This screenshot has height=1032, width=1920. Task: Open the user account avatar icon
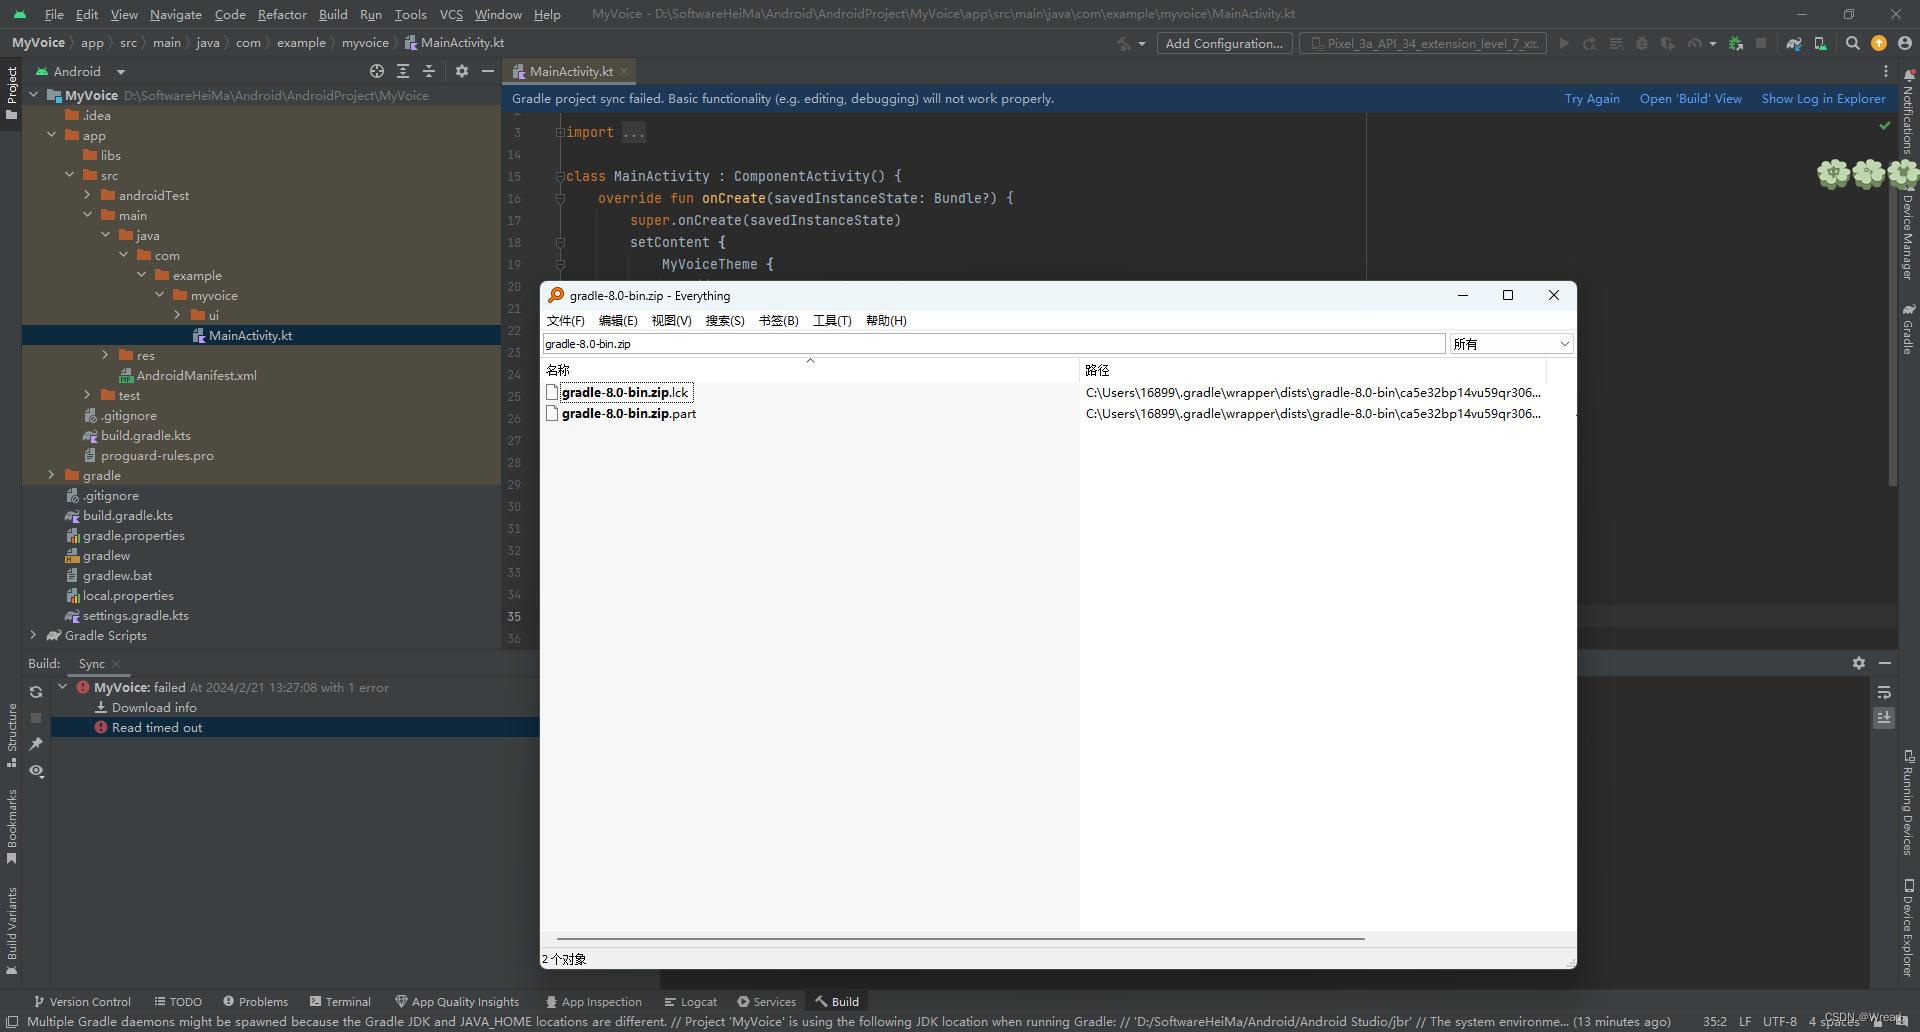(x=1904, y=43)
